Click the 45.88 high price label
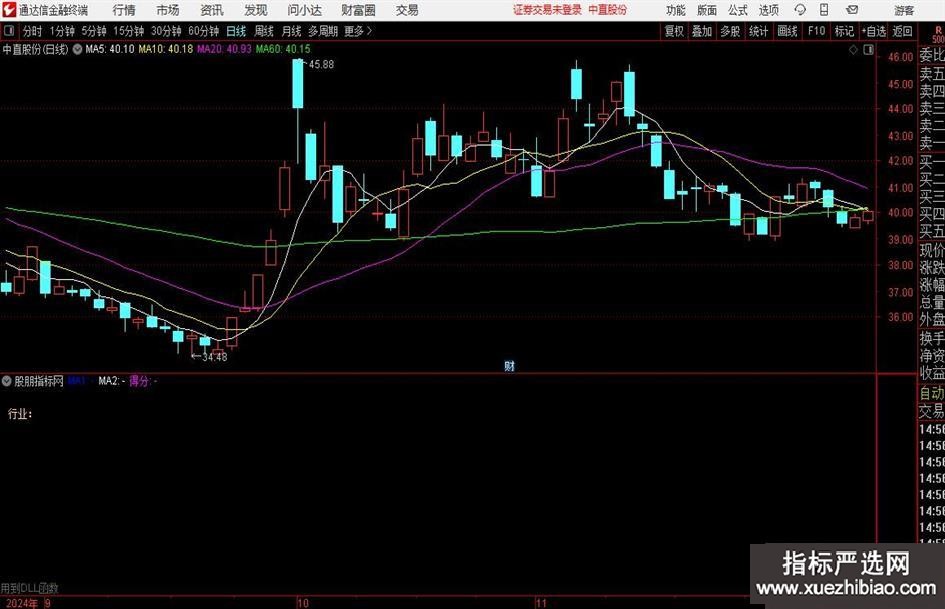Image resolution: width=945 pixels, height=609 pixels. [x=321, y=65]
